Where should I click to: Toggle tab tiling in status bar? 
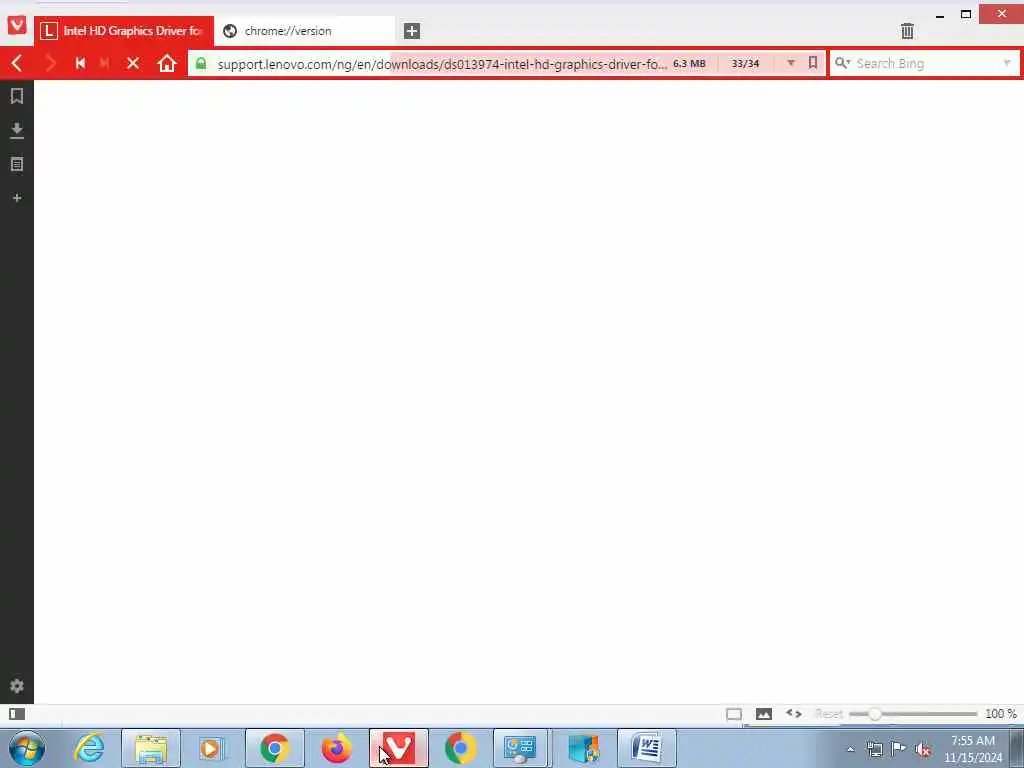point(733,714)
